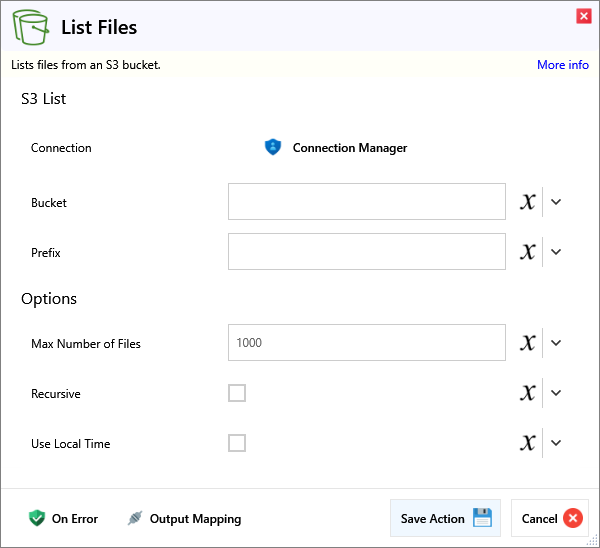Click into the Bucket text field
This screenshot has width=600, height=548.
click(x=366, y=201)
